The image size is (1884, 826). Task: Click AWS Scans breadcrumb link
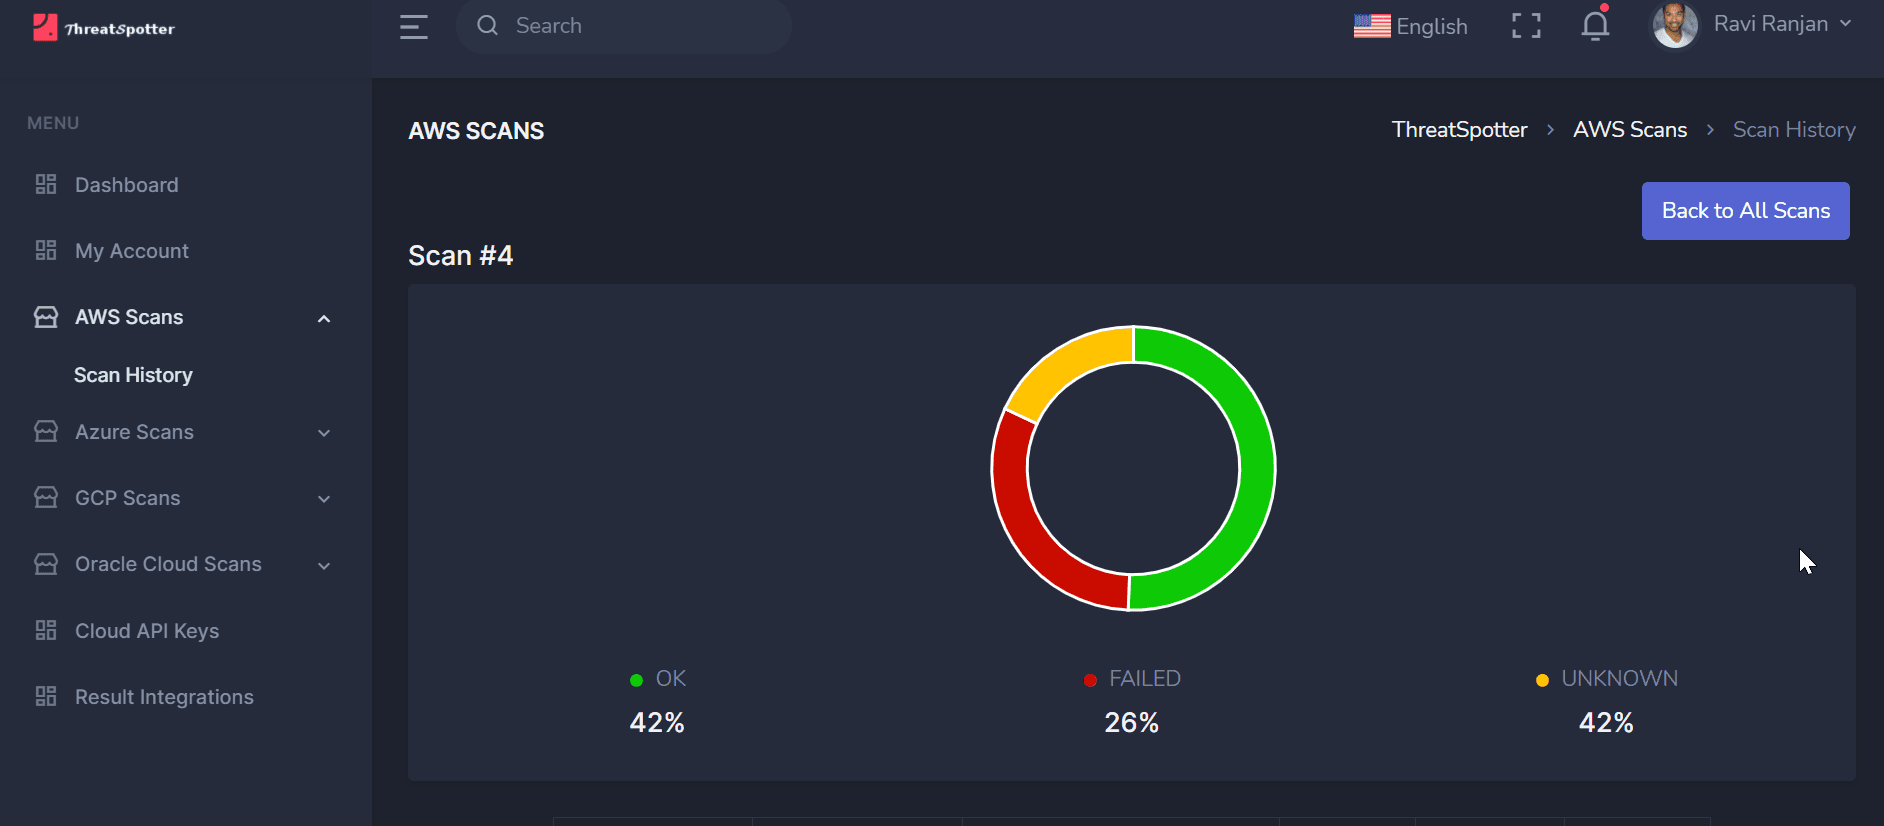[1630, 130]
